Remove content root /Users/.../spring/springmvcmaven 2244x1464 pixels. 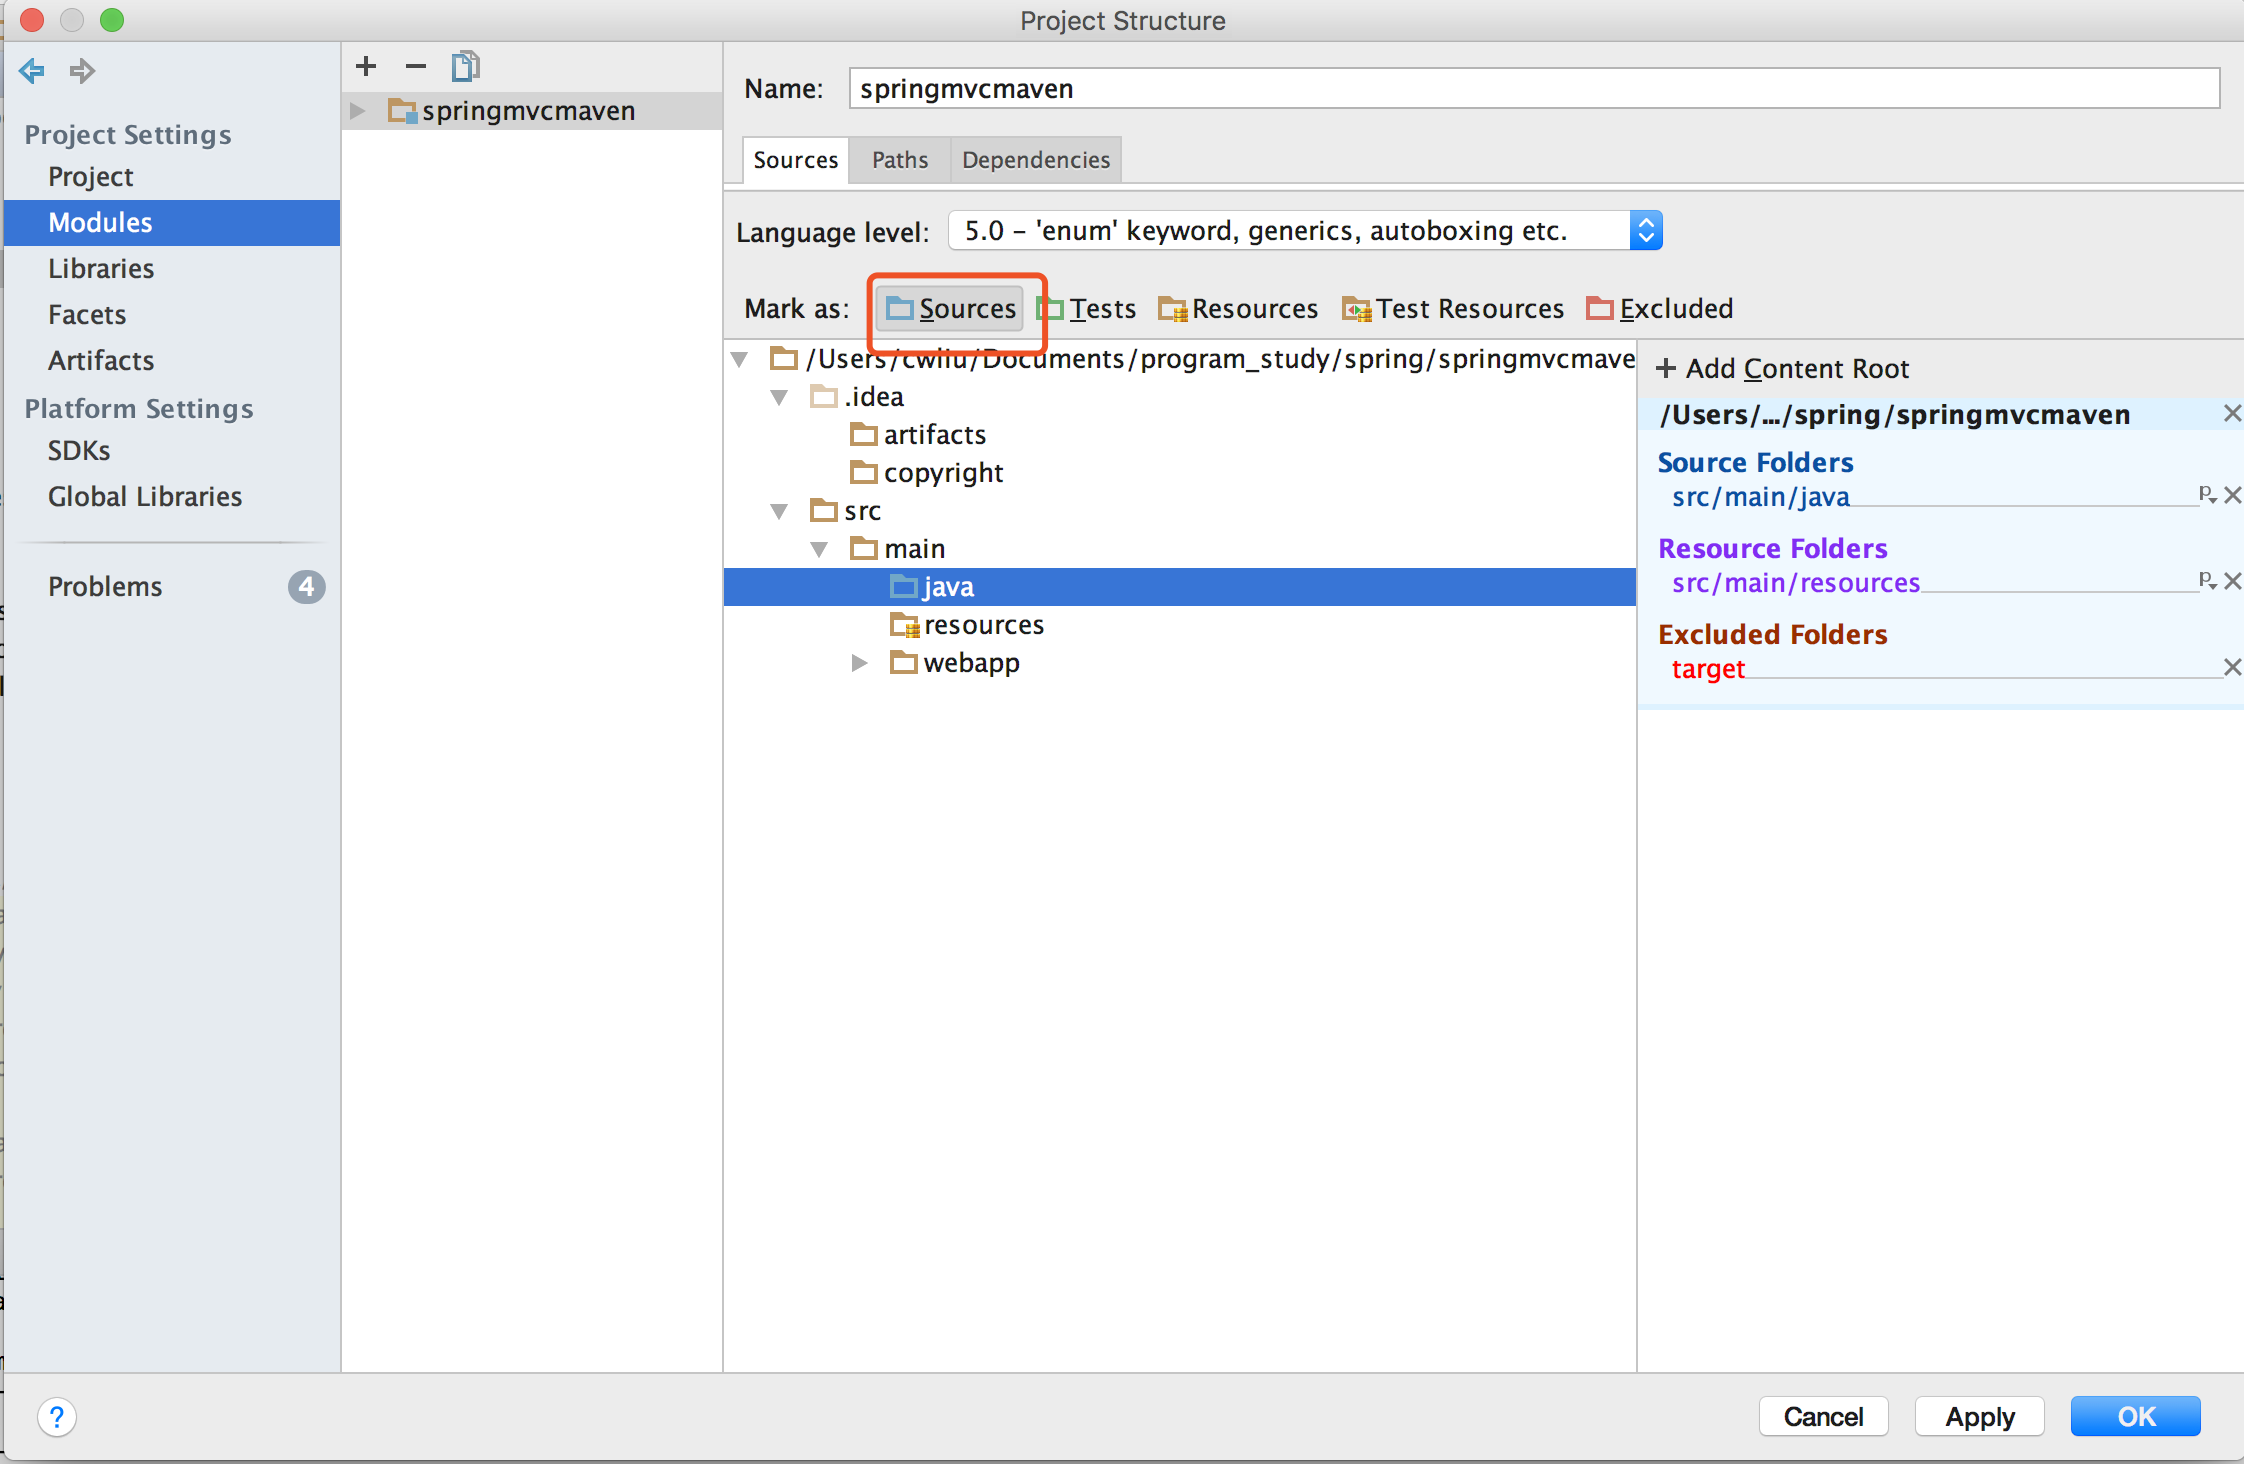click(2232, 414)
